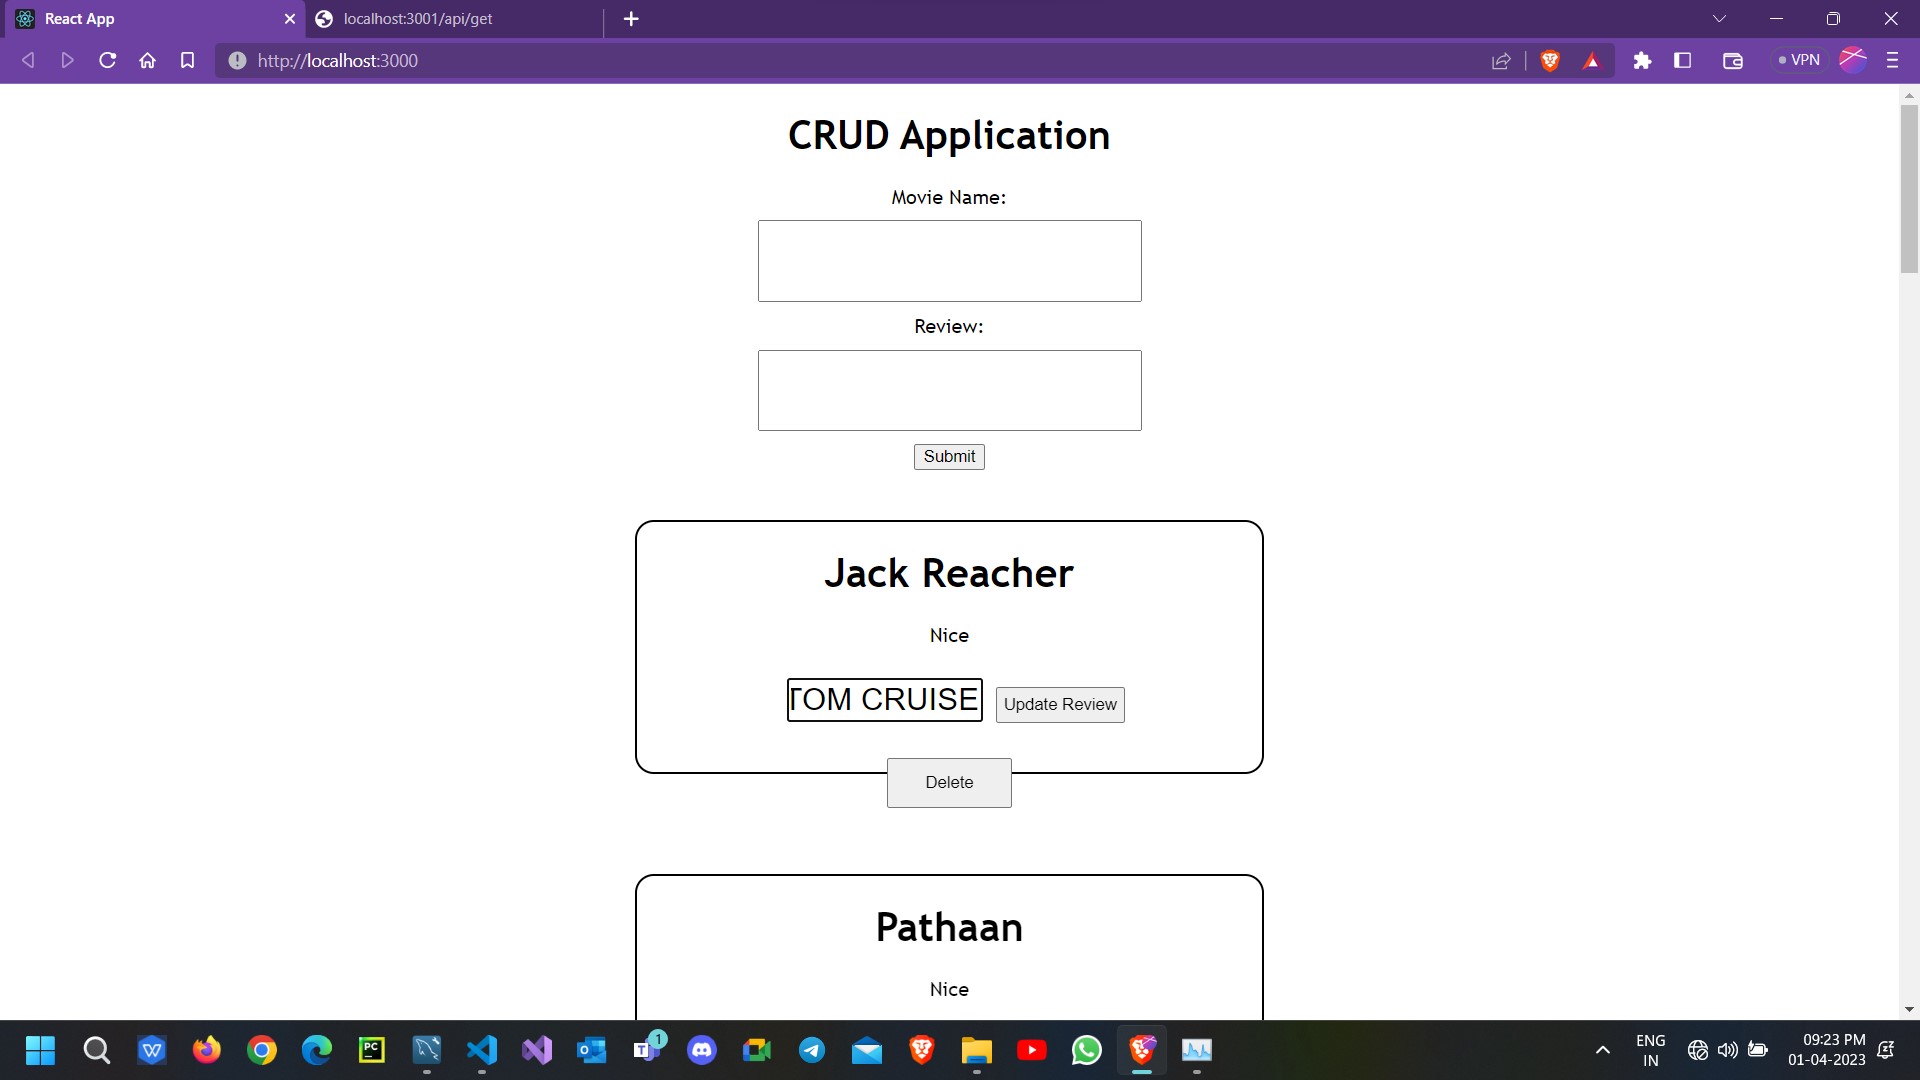
Task: Open a new browser tab
Action: [631, 18]
